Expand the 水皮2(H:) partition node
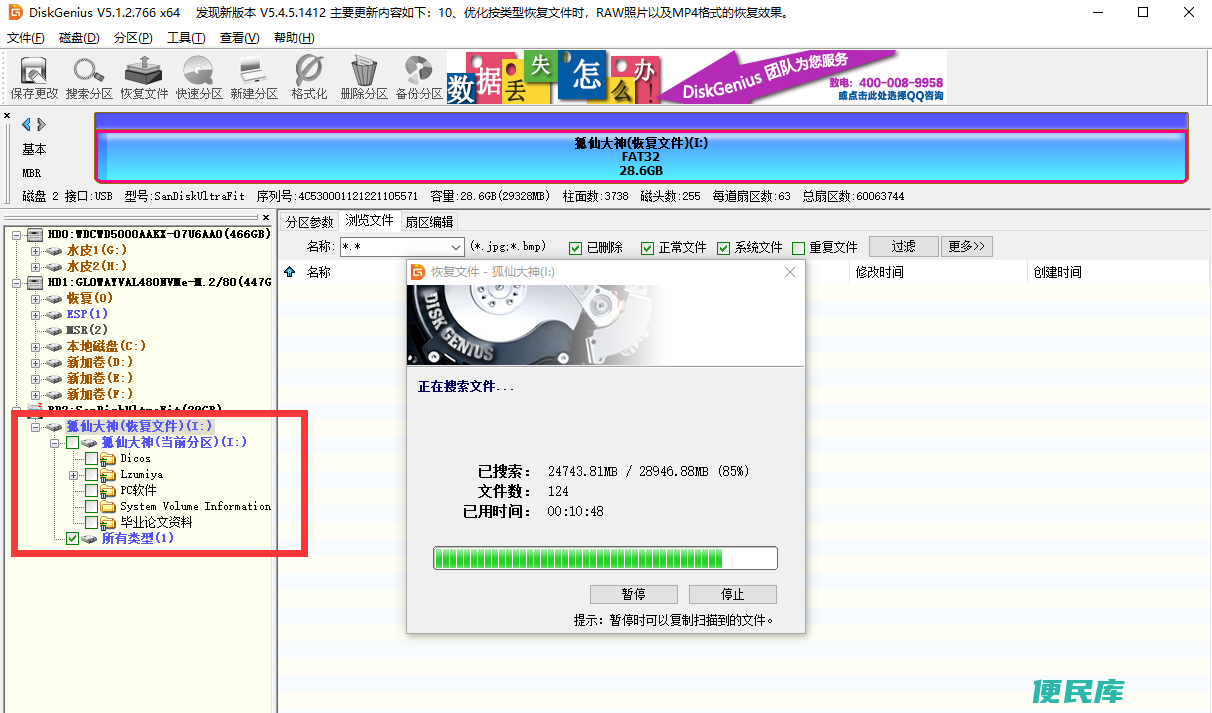Viewport: 1212px width, 713px height. tap(36, 266)
